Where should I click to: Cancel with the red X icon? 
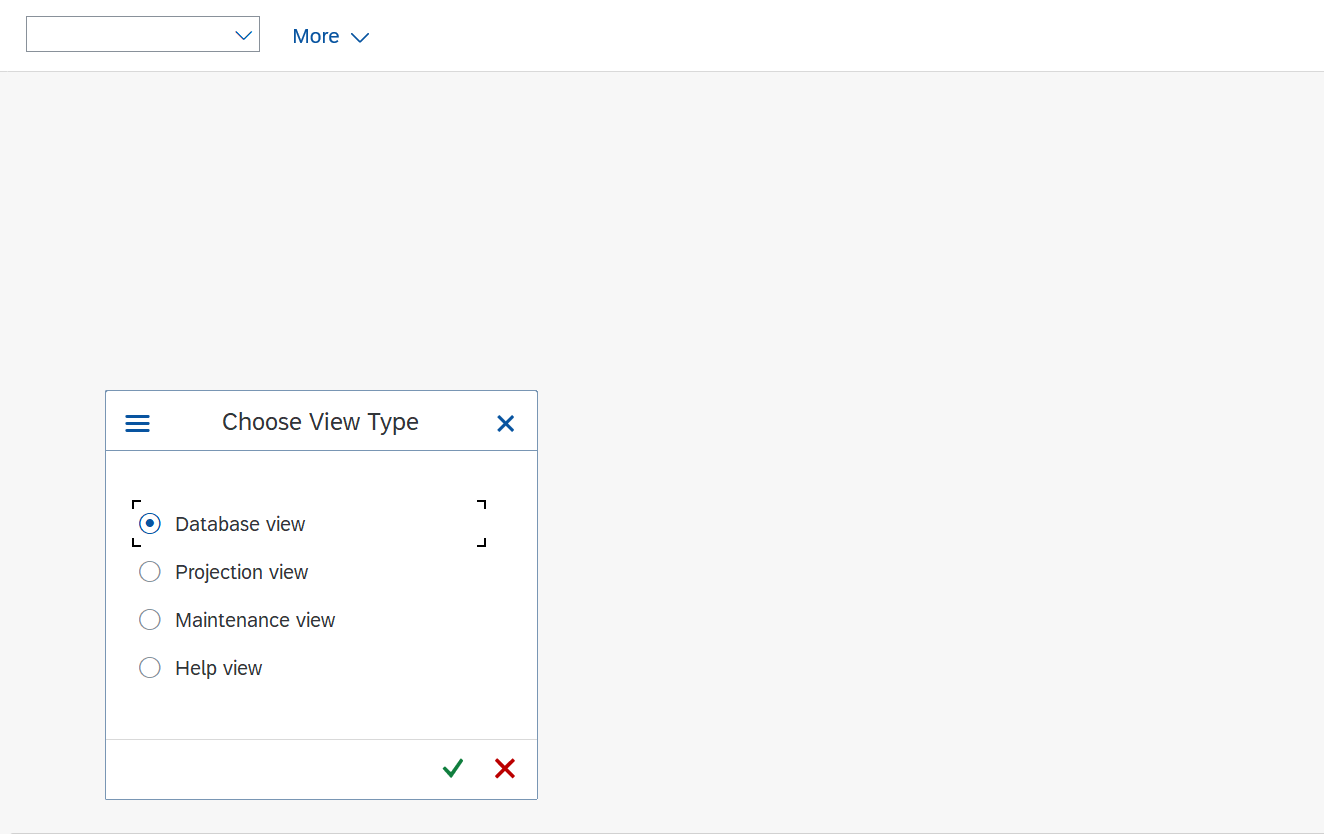coord(505,768)
